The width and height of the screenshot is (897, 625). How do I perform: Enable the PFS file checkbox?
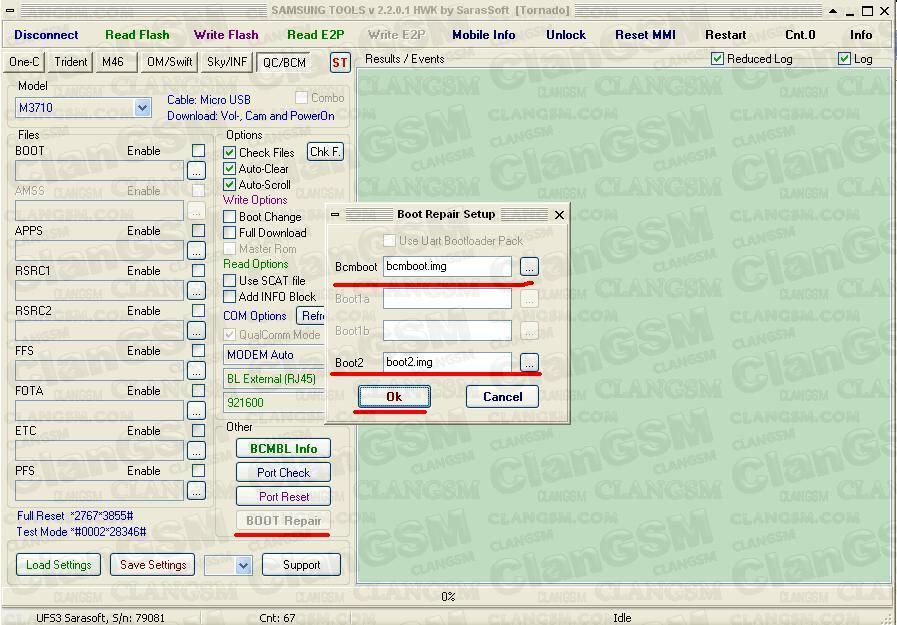point(199,471)
